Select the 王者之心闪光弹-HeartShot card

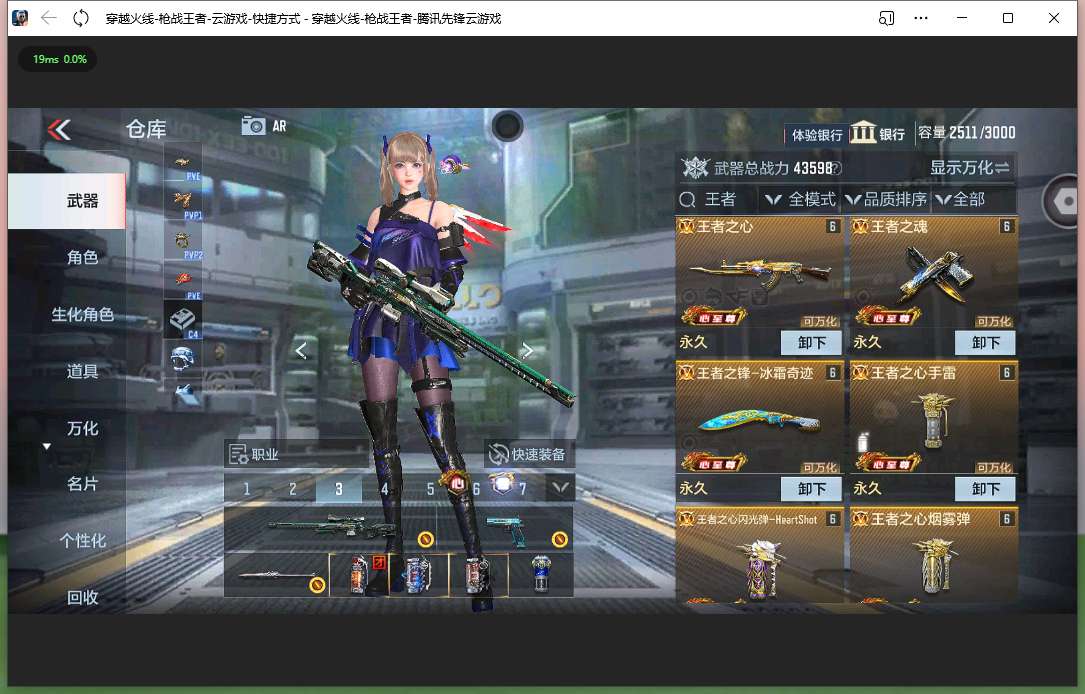click(x=760, y=556)
